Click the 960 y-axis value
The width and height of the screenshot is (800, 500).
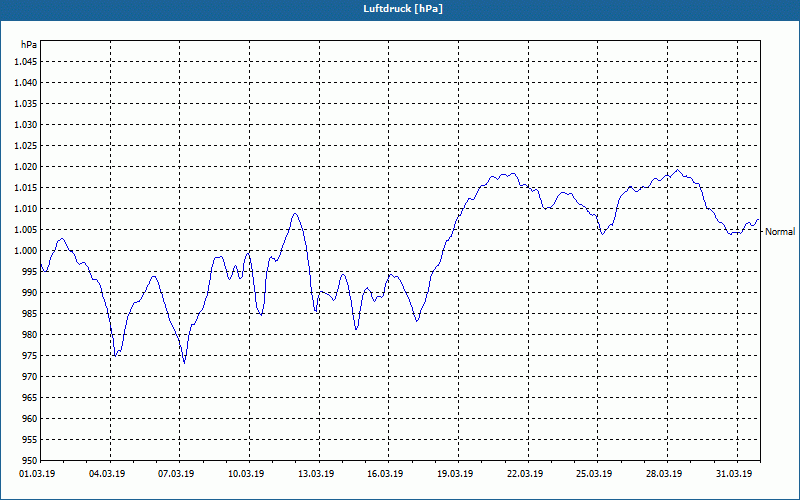tap(30, 419)
